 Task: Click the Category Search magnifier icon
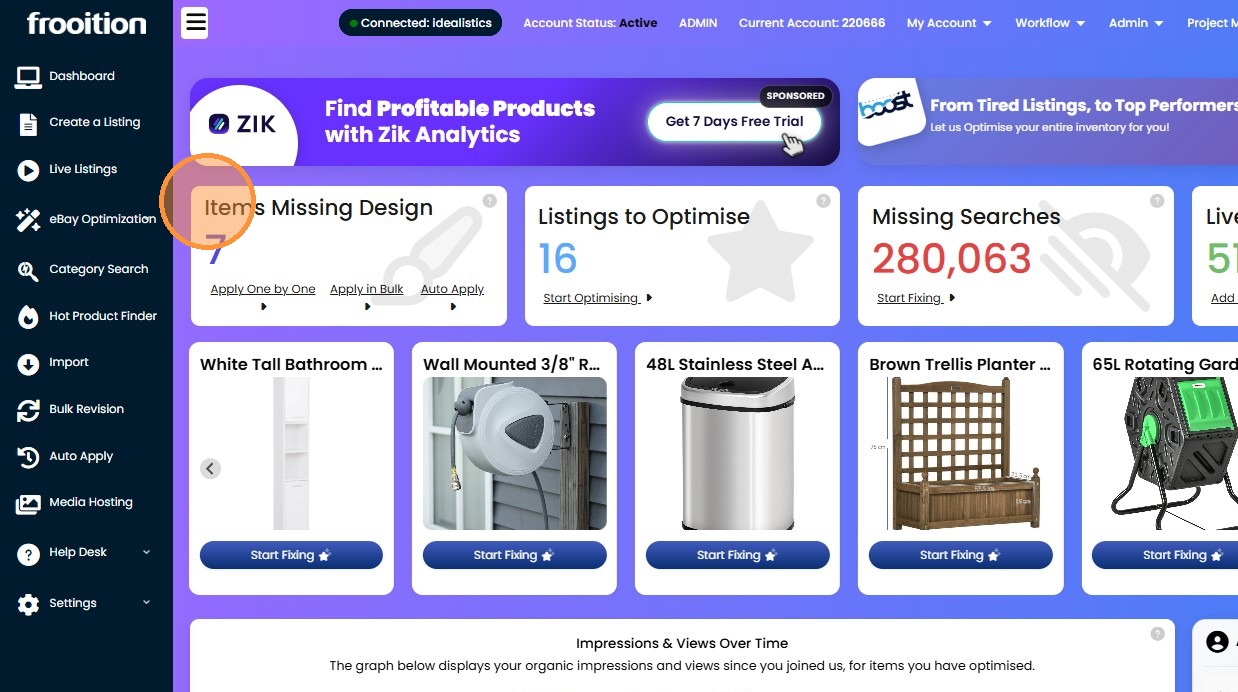tap(28, 270)
